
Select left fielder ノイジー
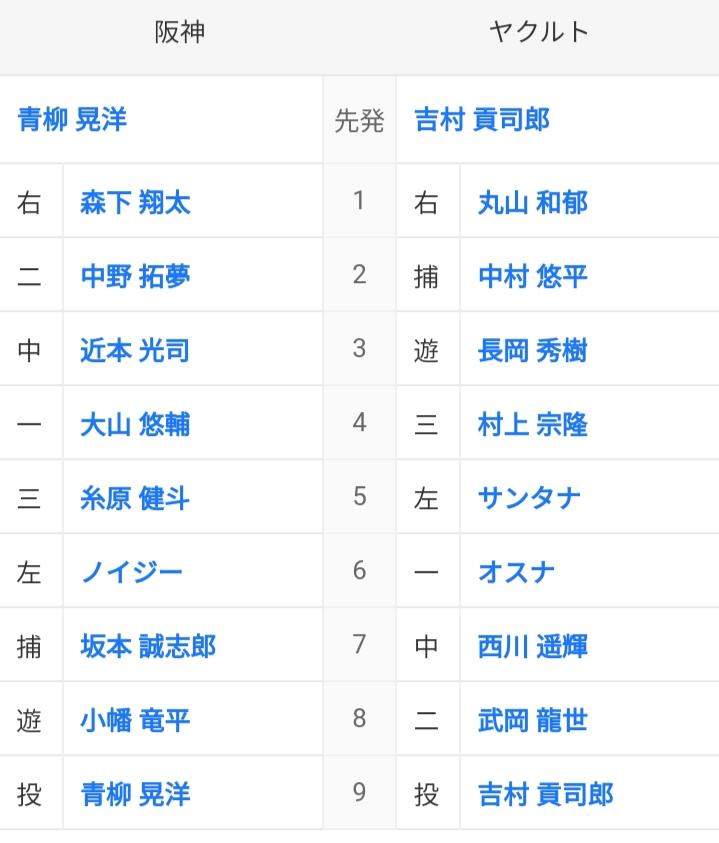coord(132,572)
